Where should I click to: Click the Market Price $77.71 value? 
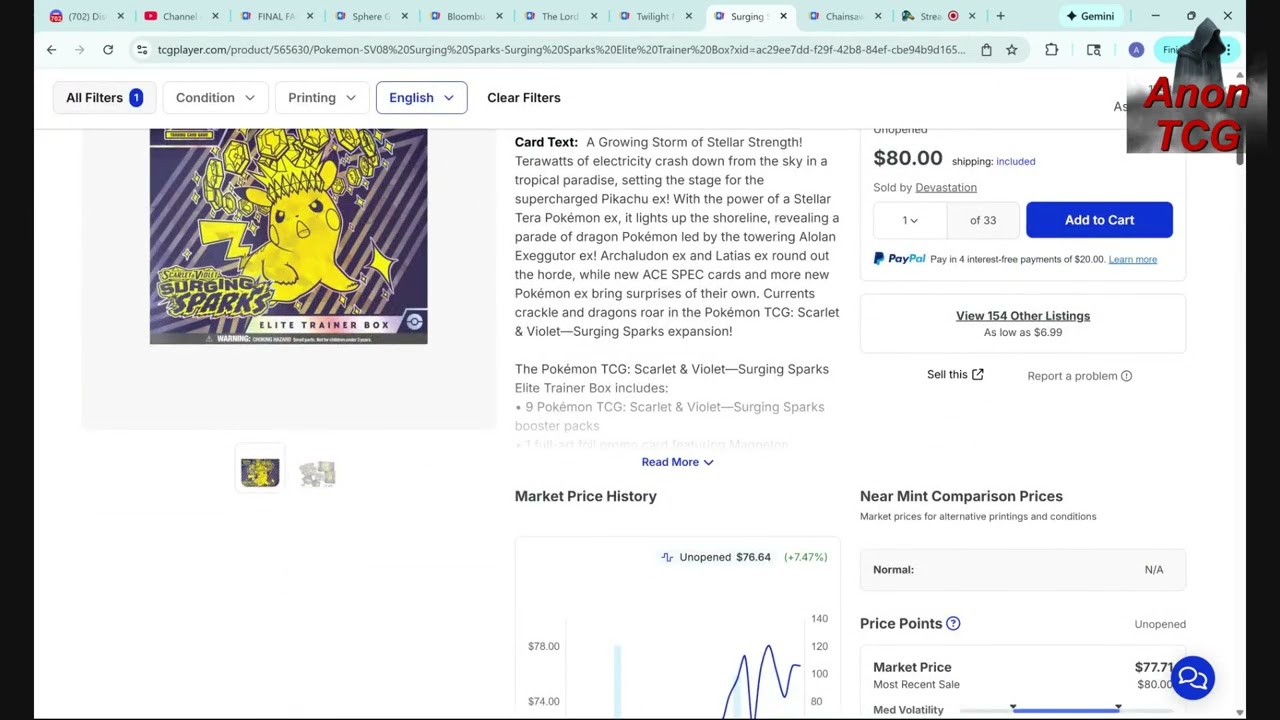point(1154,667)
